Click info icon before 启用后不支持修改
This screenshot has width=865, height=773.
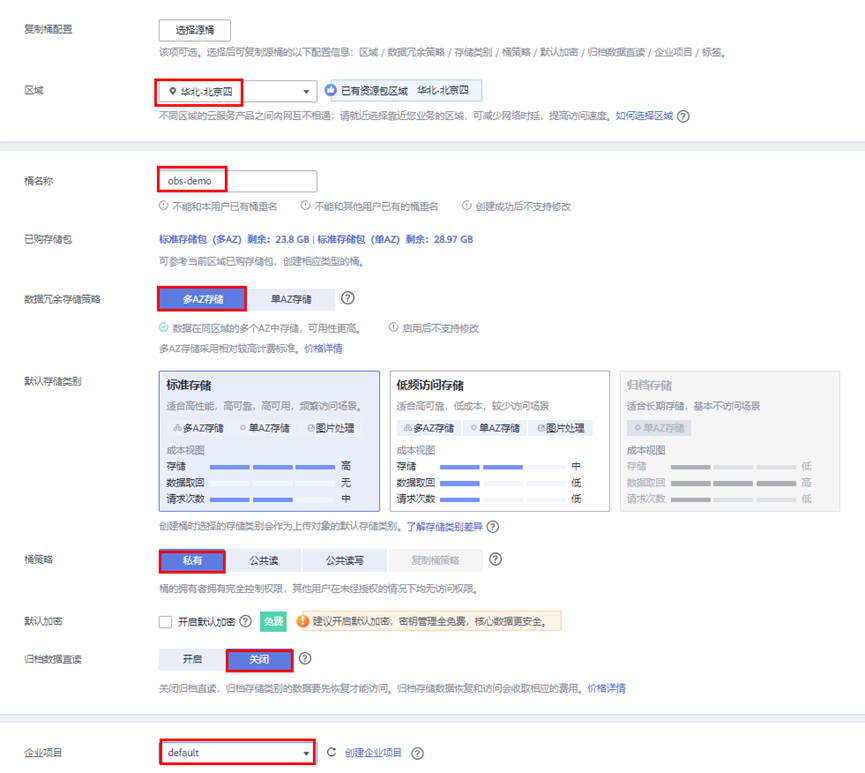[393, 327]
